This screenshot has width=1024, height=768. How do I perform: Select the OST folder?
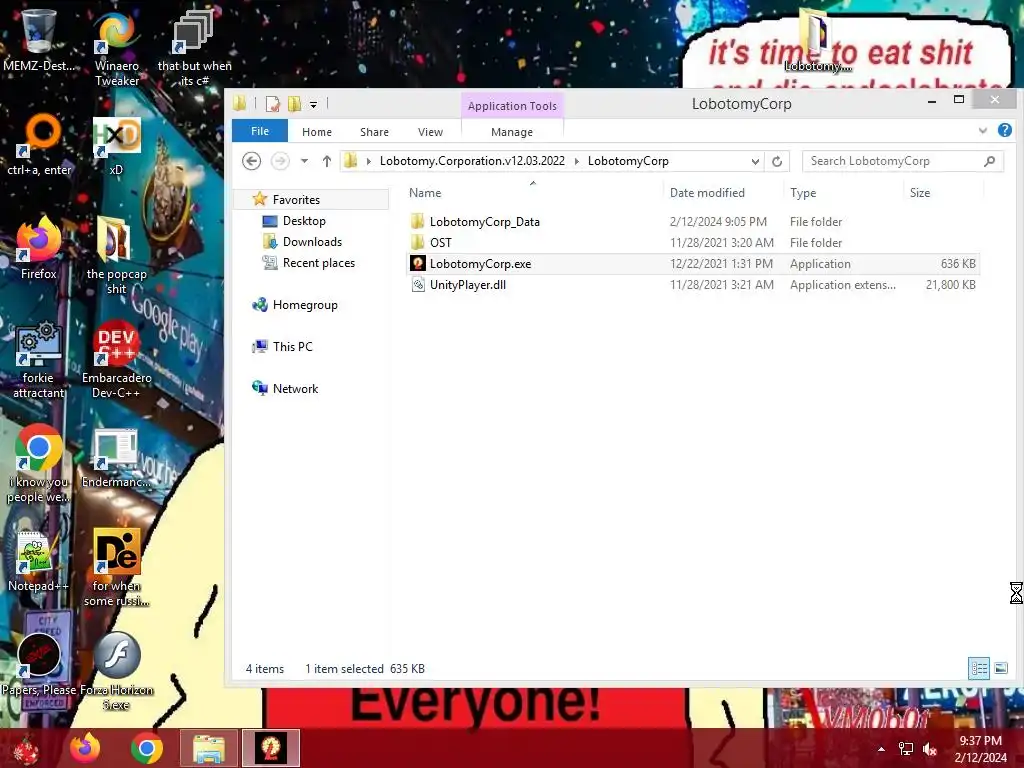(692, 243)
